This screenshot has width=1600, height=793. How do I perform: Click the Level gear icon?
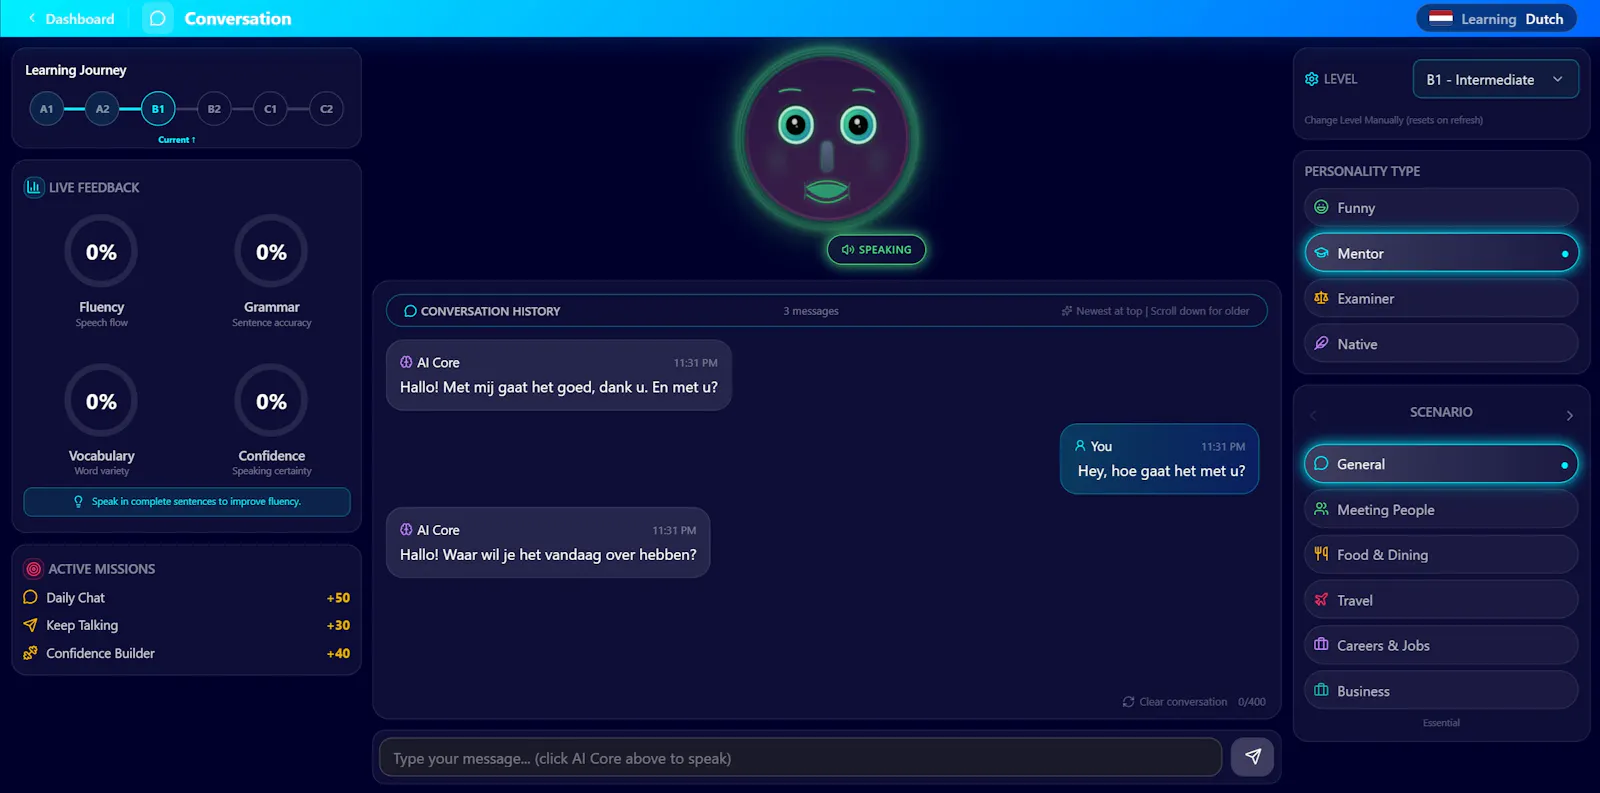1312,79
